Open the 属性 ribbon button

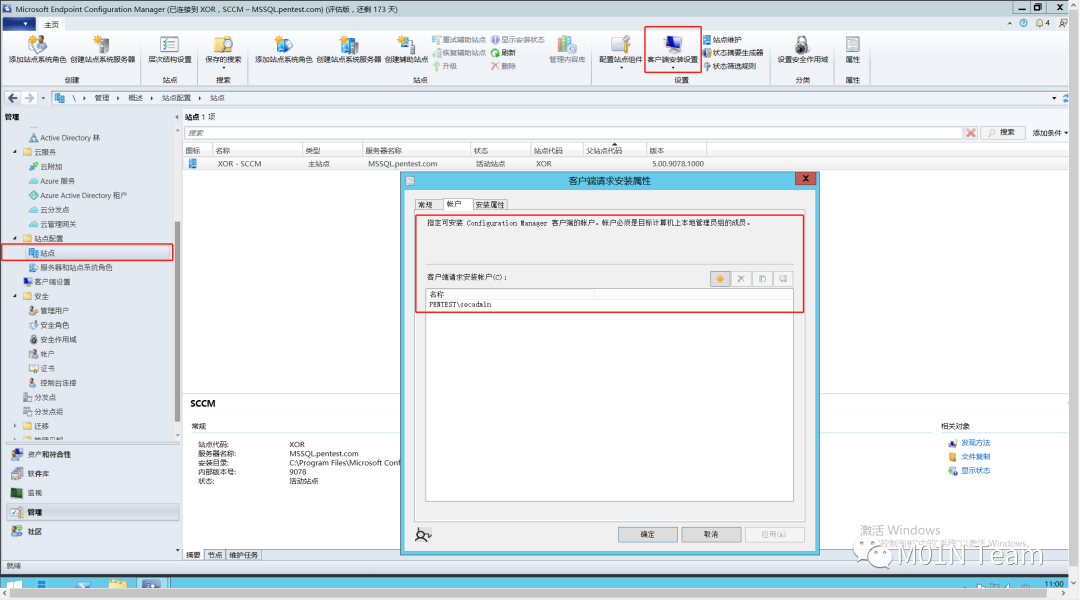point(853,49)
